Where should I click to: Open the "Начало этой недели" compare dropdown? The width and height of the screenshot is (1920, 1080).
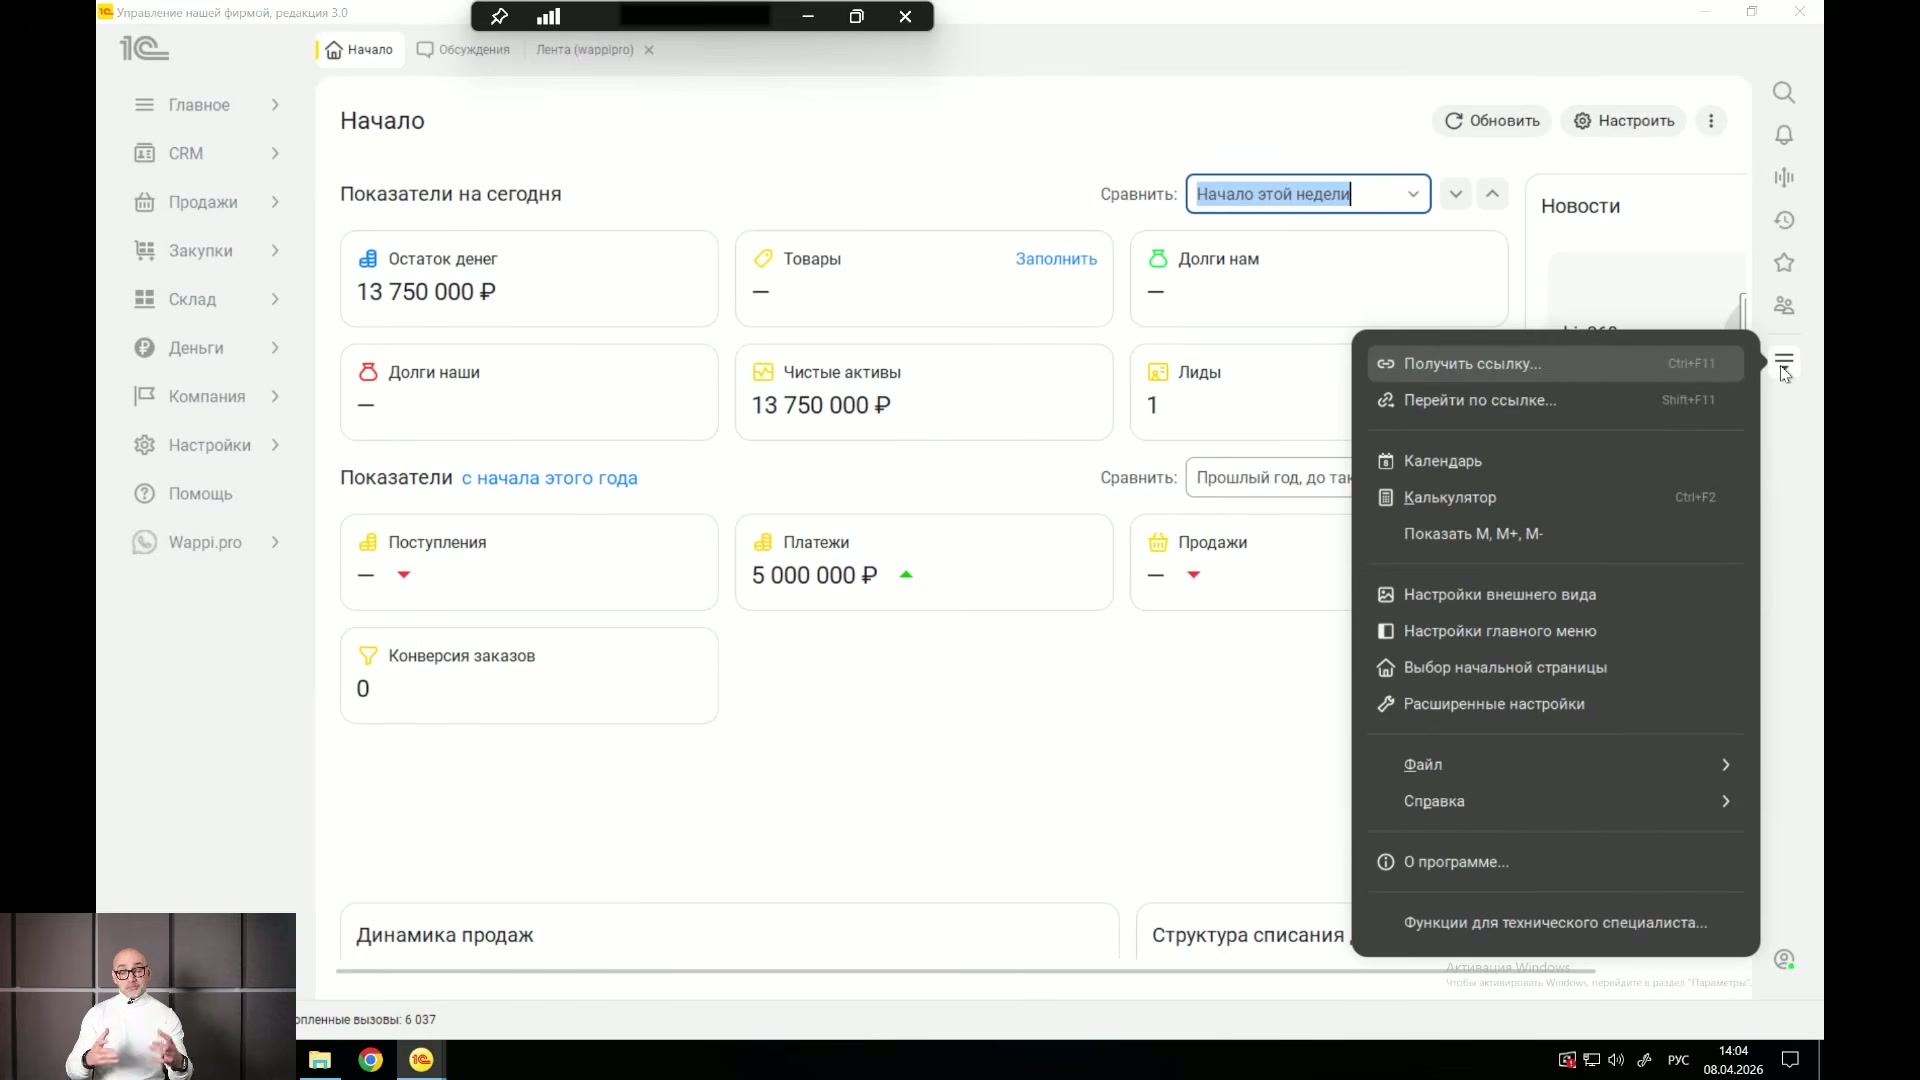coord(1308,194)
